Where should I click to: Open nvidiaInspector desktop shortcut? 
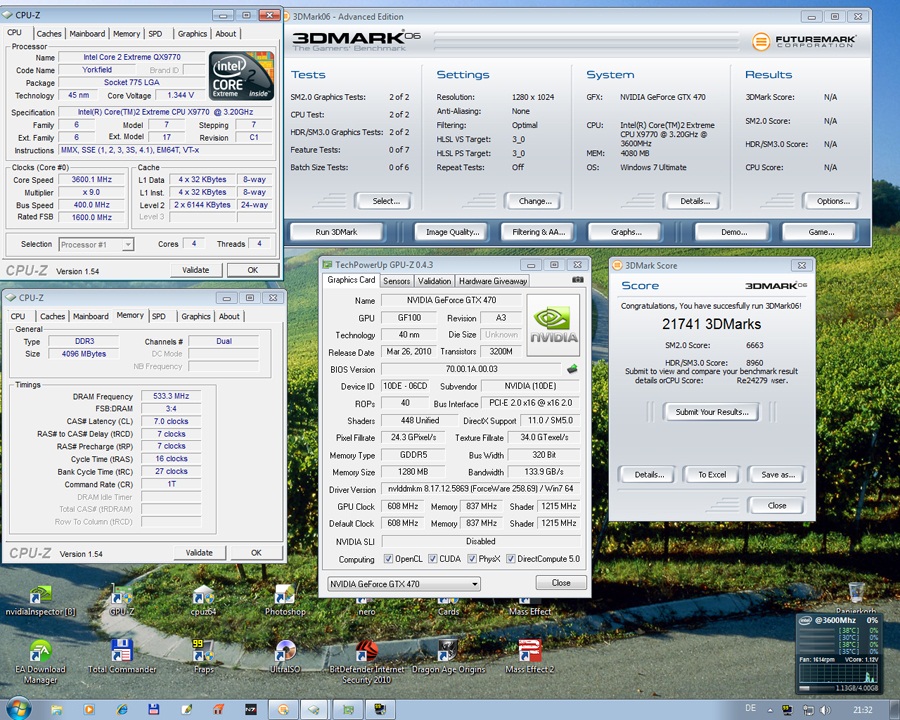click(40, 601)
